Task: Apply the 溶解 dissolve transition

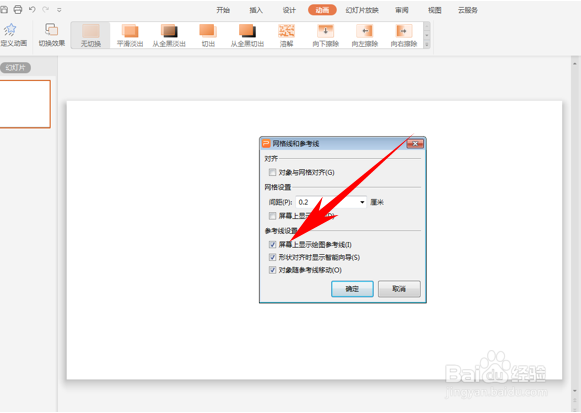Action: coord(286,35)
